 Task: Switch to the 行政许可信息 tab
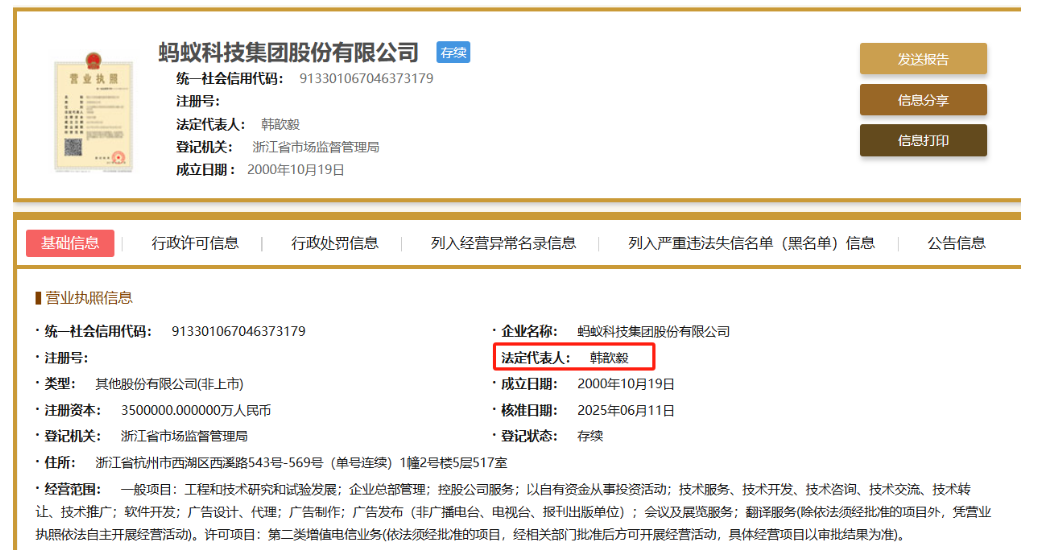195,243
